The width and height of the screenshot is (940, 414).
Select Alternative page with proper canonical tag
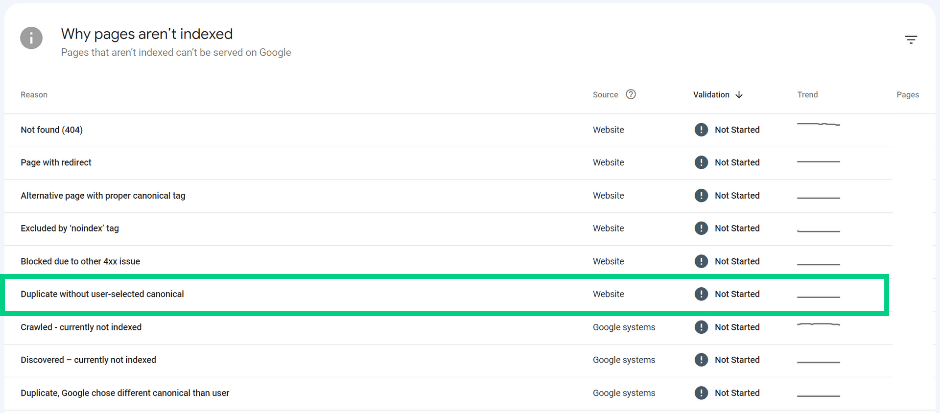(103, 196)
